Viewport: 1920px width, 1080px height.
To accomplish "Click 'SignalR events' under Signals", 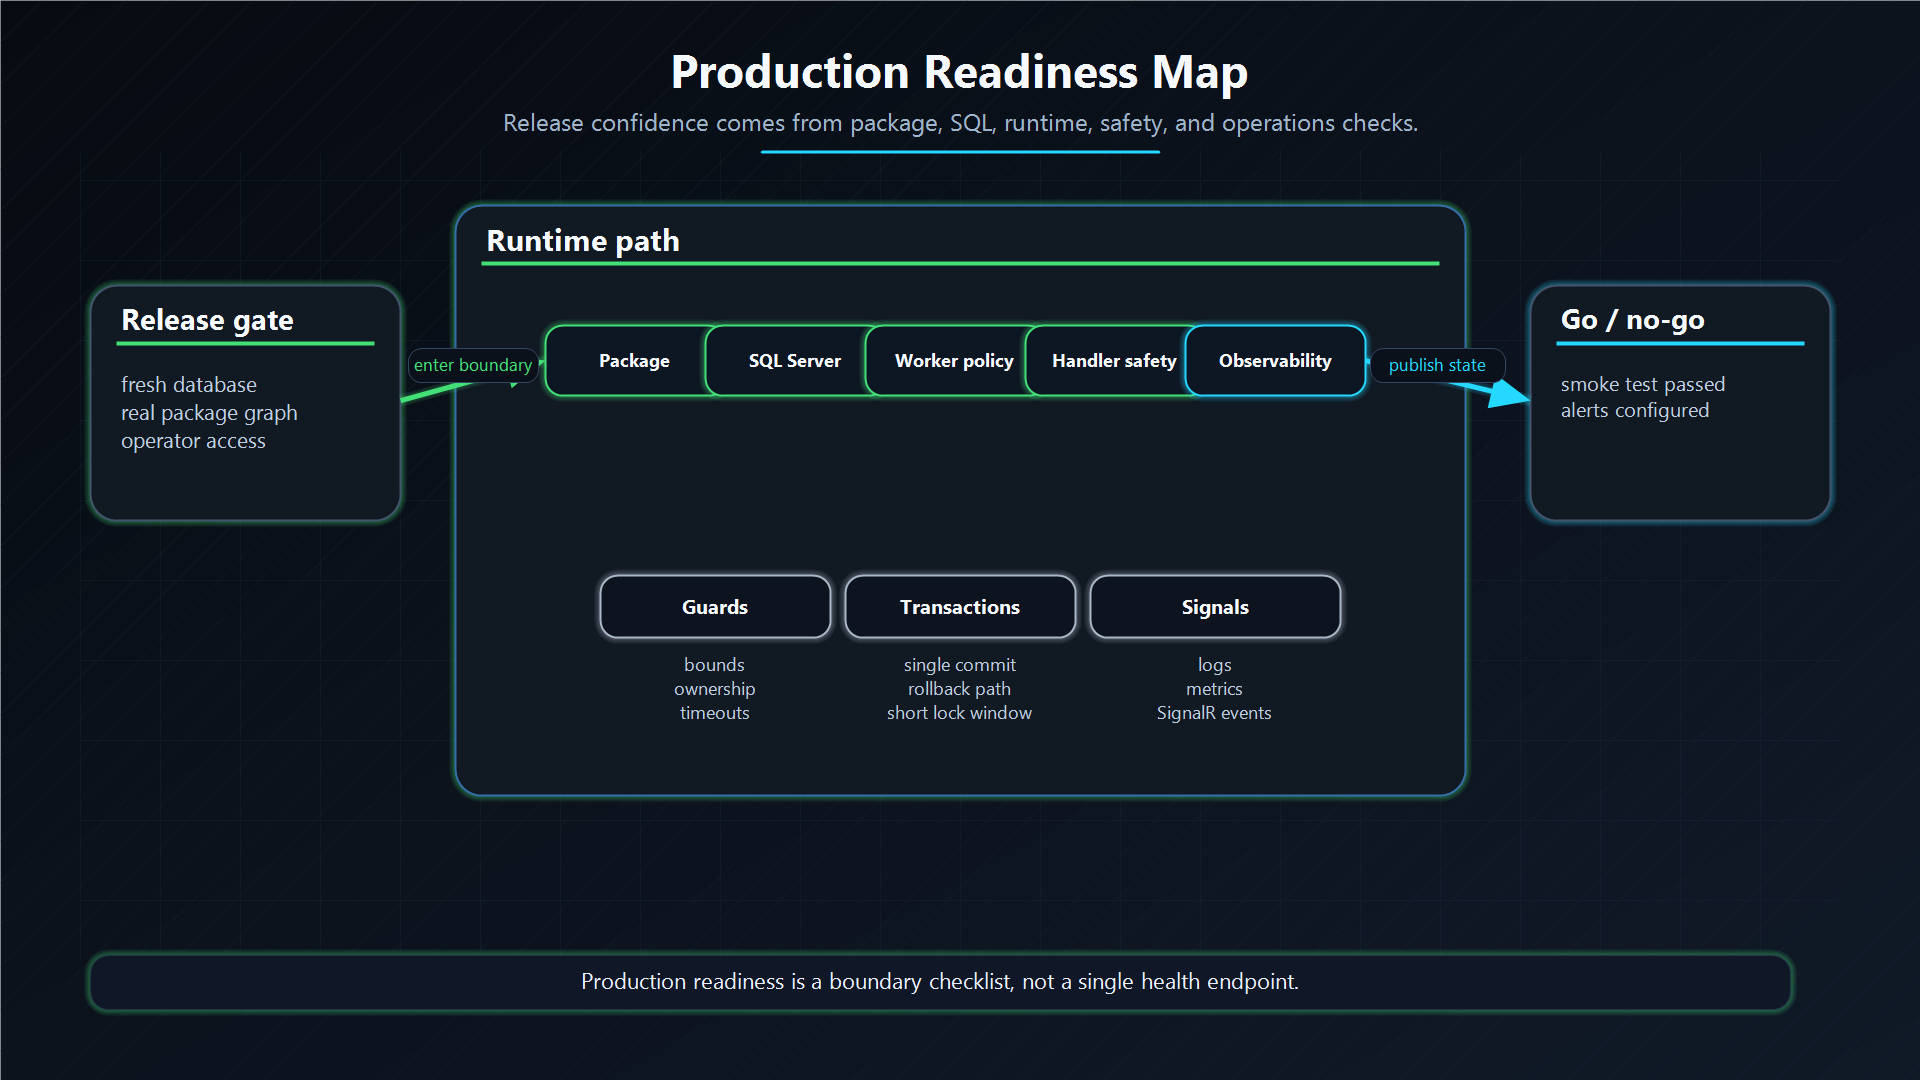I will click(1214, 713).
